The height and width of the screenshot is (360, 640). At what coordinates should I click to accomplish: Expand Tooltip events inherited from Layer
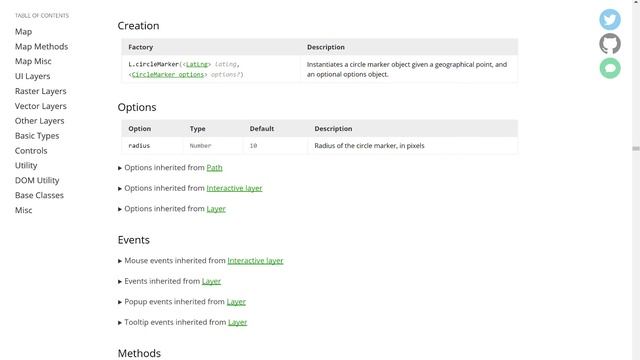(x=182, y=322)
